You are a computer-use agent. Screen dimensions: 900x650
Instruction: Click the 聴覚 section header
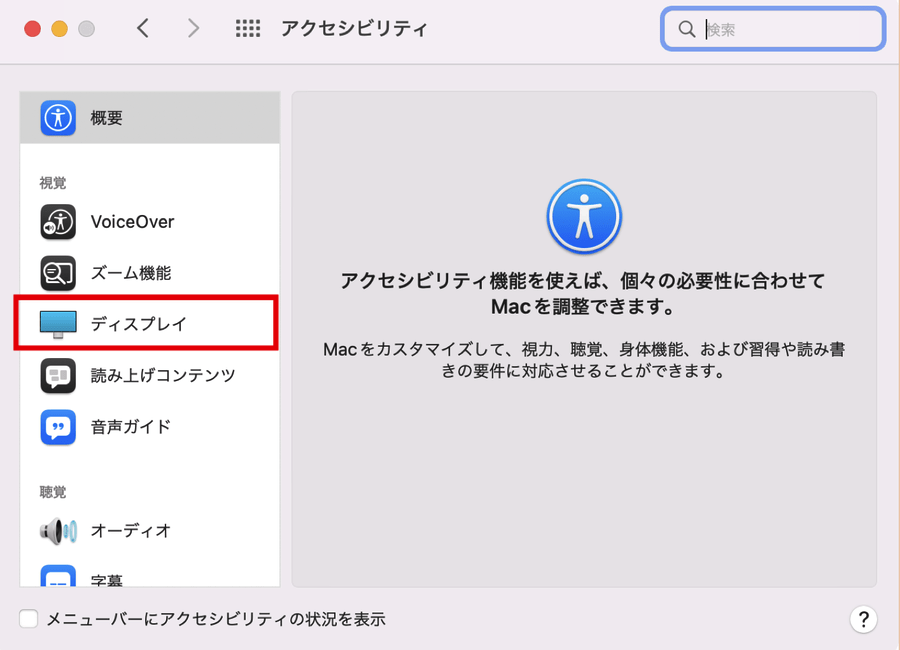tap(53, 492)
